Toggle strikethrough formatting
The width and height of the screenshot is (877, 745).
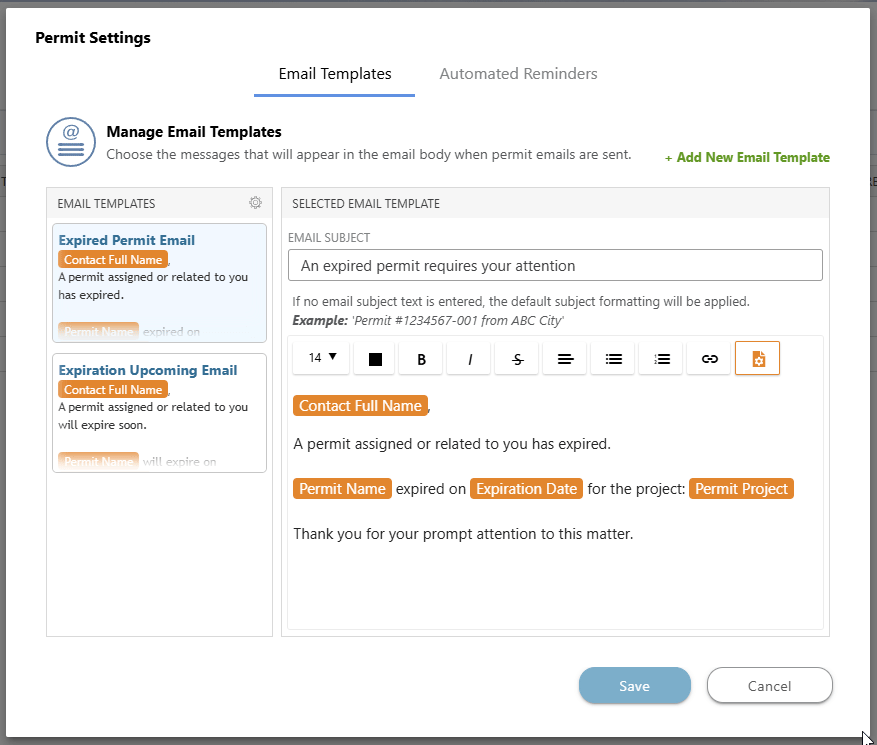click(517, 359)
